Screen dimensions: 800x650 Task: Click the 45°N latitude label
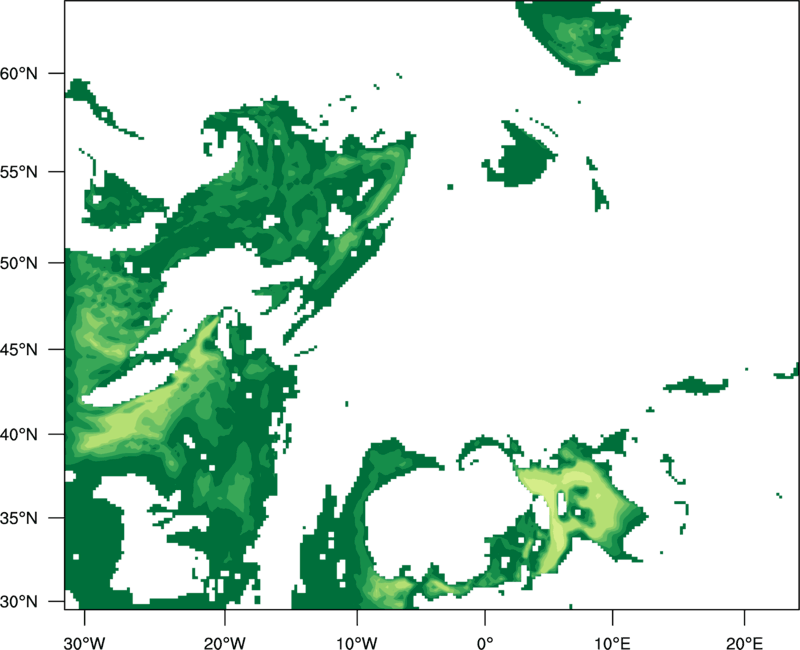click(x=19, y=349)
